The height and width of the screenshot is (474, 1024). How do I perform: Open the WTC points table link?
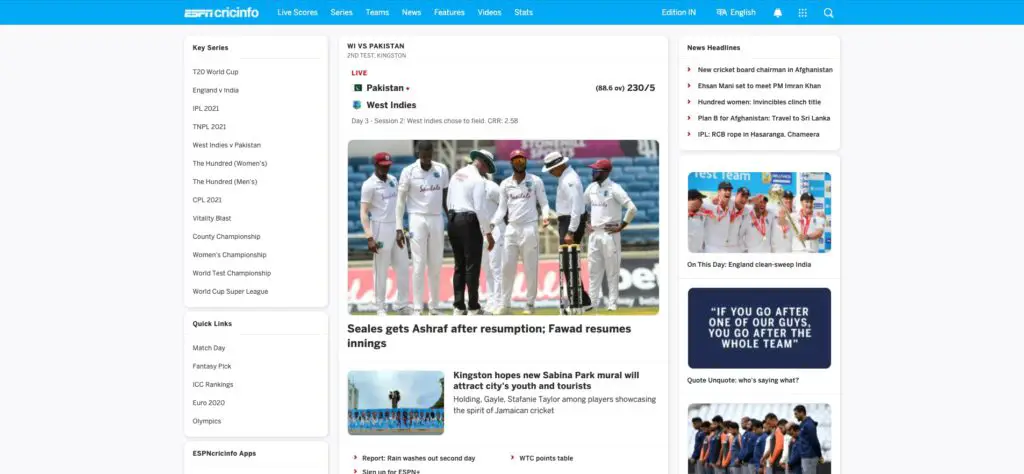click(546, 458)
